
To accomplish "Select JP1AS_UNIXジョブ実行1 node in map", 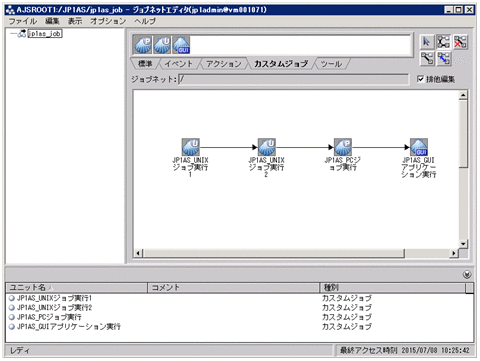I will tap(191, 147).
